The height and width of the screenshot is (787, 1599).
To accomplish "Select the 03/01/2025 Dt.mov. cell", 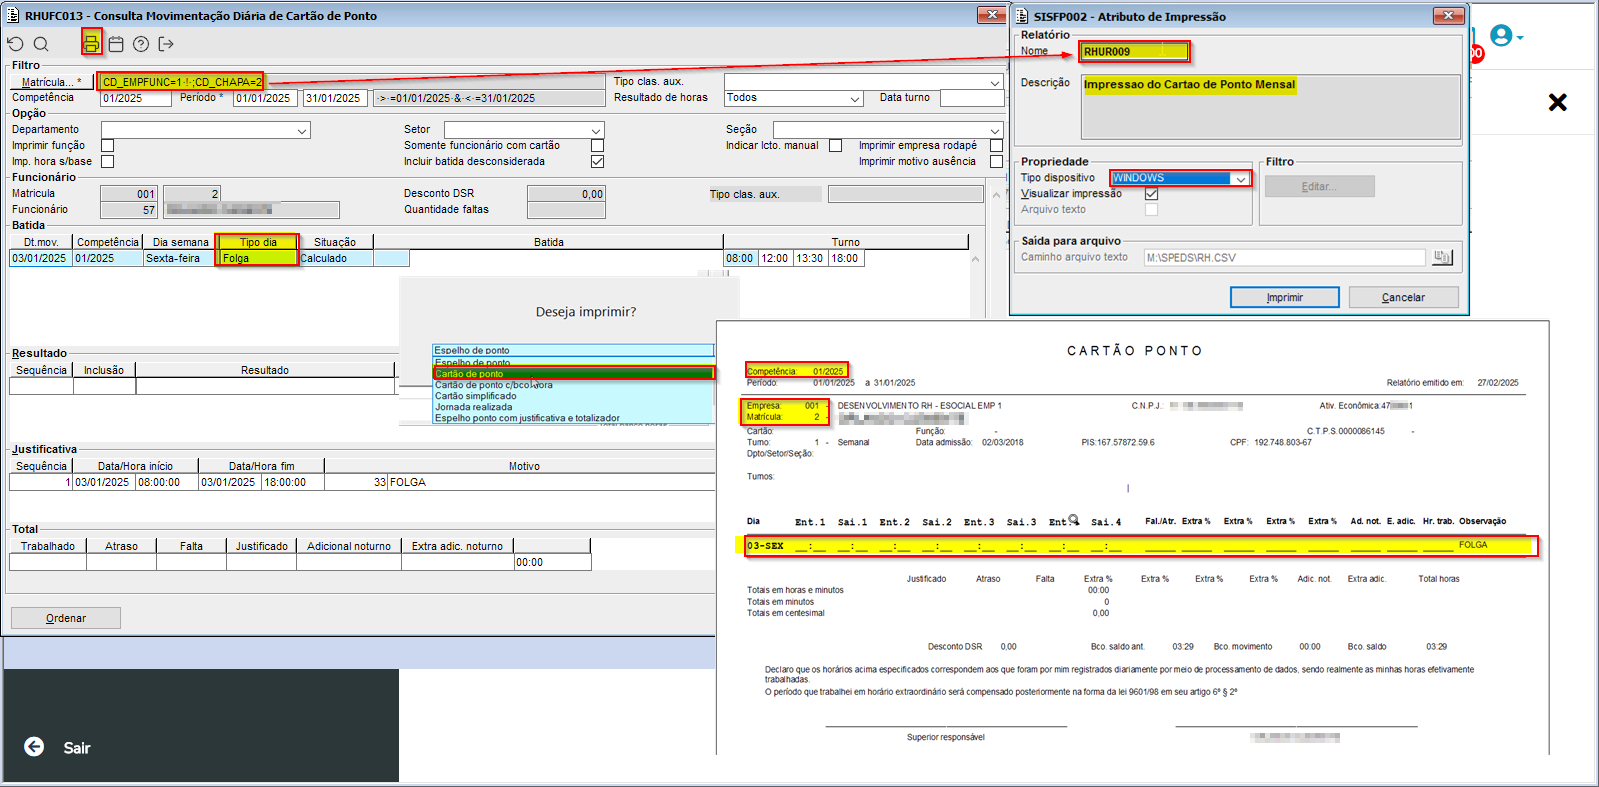I will pyautogui.click(x=41, y=258).
